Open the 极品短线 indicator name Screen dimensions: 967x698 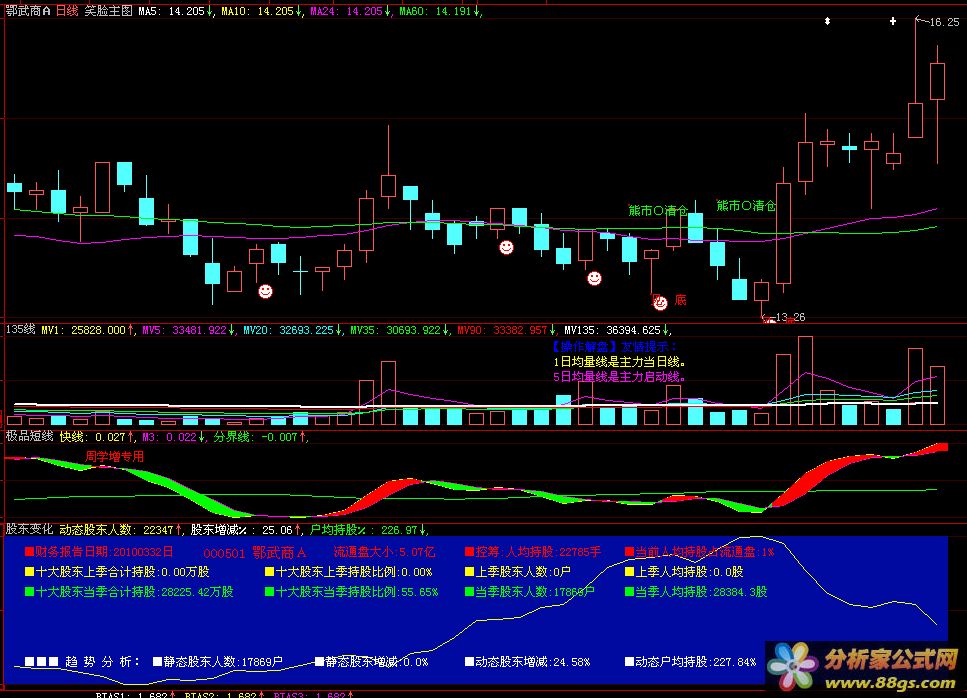[30, 437]
